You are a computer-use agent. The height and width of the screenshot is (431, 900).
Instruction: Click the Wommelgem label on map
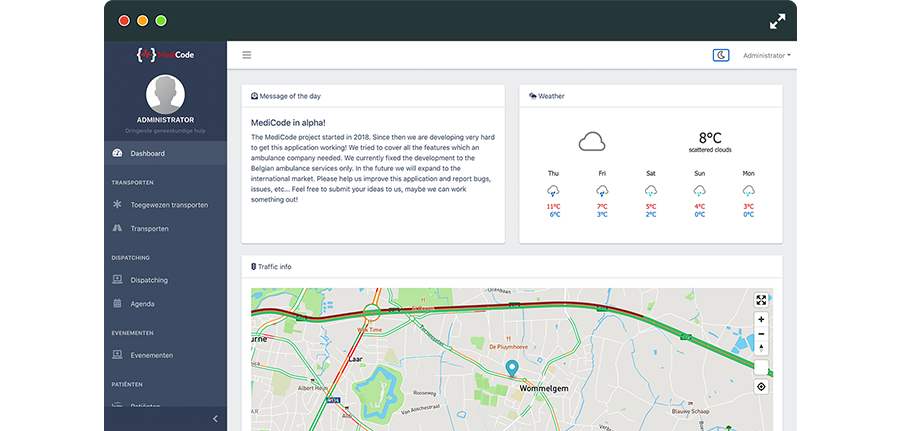[x=544, y=389]
